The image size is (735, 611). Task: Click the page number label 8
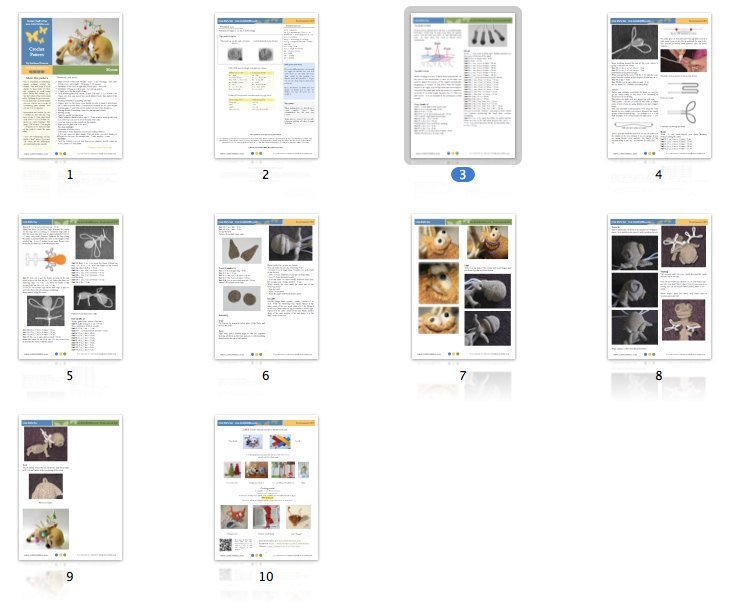[x=659, y=375]
